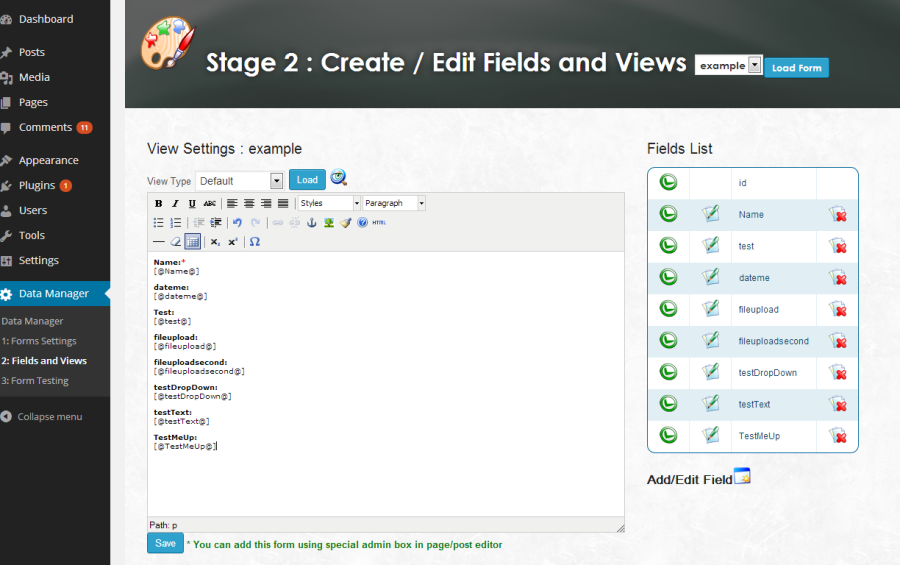Toggle green status icon for Name field
900x565 pixels.
(x=668, y=214)
